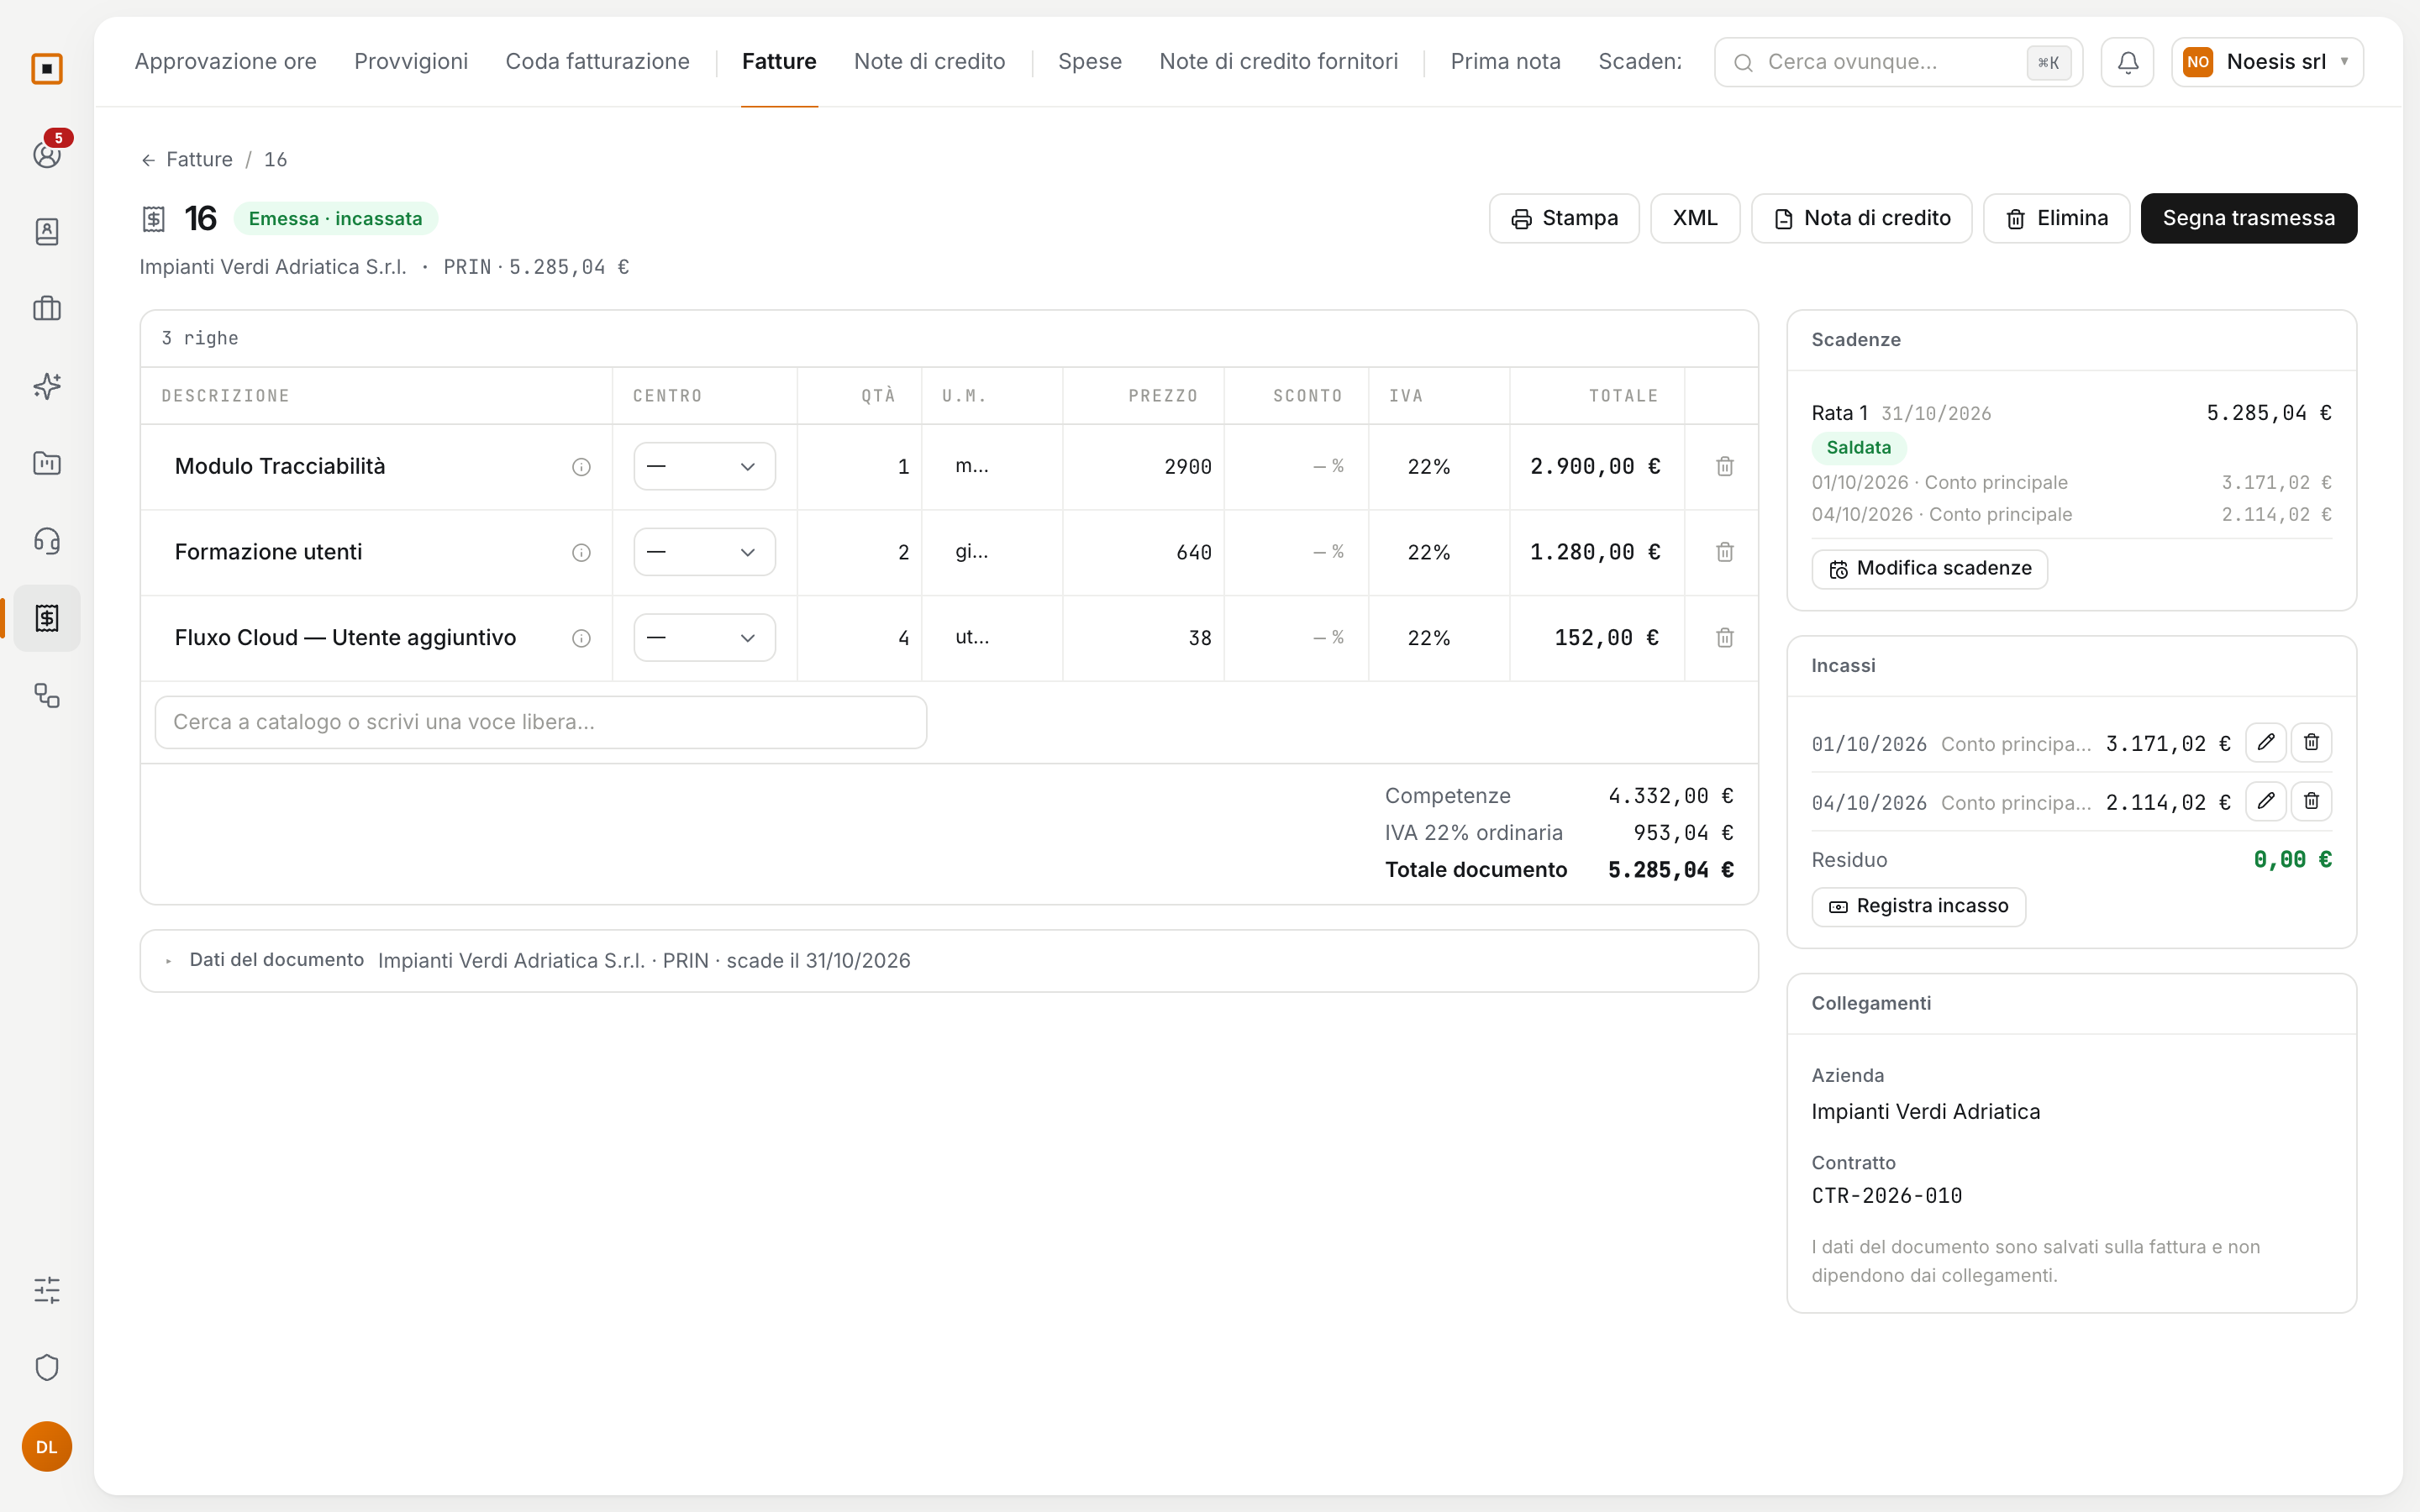This screenshot has height=1512, width=2420.
Task: Create a Nota di credito
Action: click(1861, 218)
